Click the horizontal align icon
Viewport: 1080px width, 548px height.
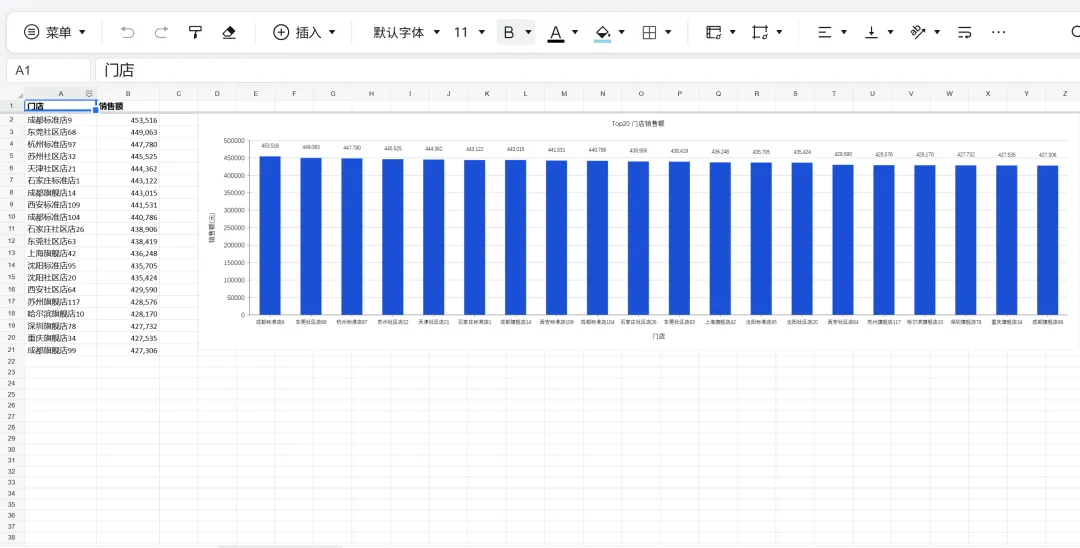pyautogui.click(x=824, y=32)
